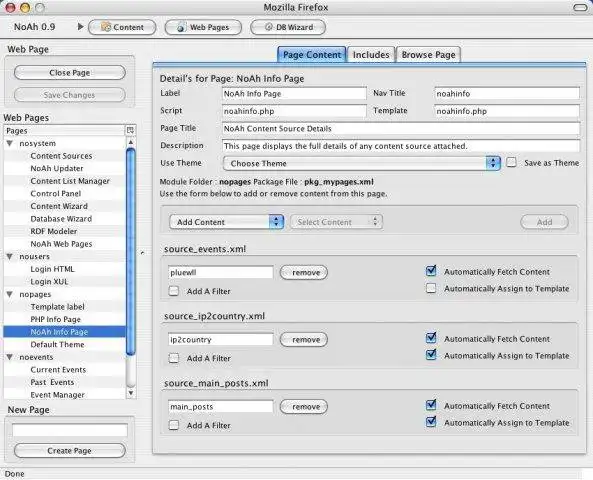Check Automatically Assign to Template for source_events.xml

431,288
